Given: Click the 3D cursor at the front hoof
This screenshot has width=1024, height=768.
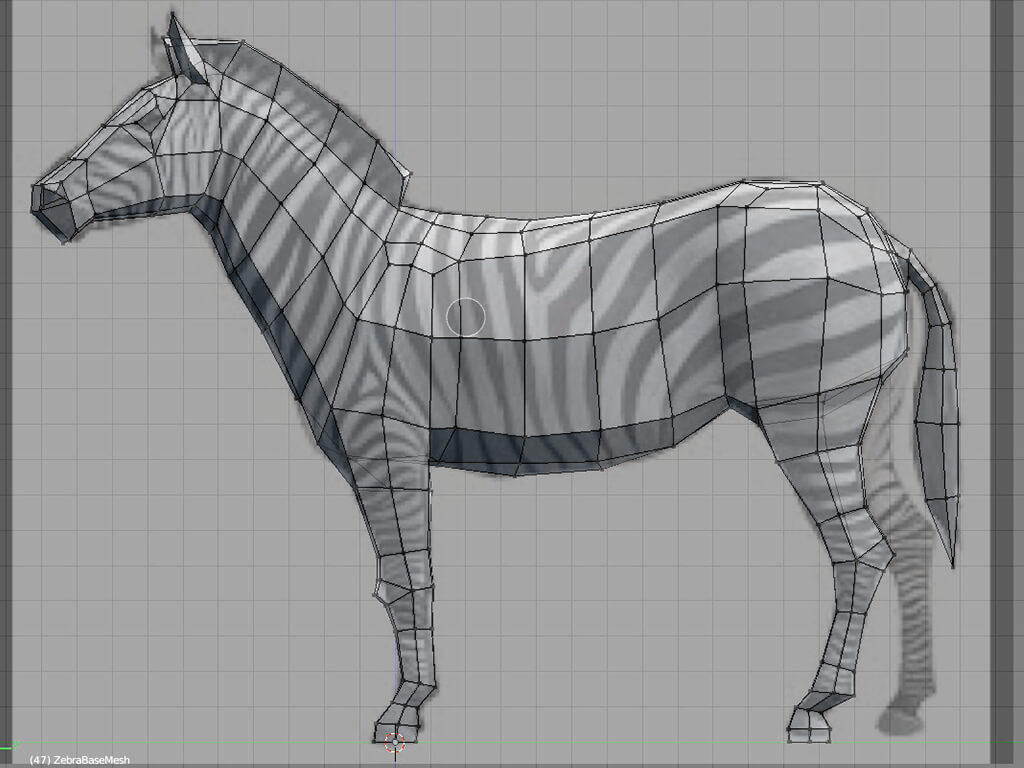Looking at the screenshot, I should tap(394, 741).
